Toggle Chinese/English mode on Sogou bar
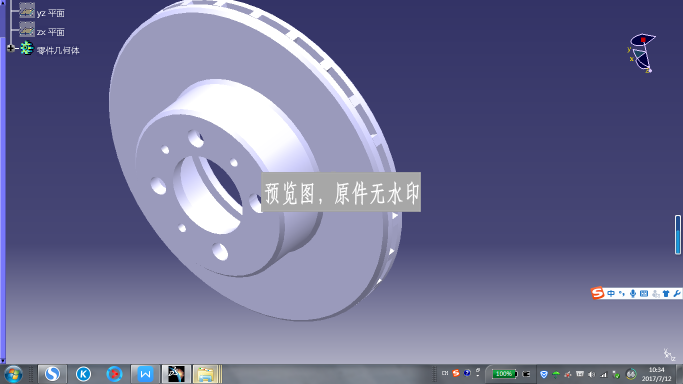The image size is (683, 384). pyautogui.click(x=611, y=293)
